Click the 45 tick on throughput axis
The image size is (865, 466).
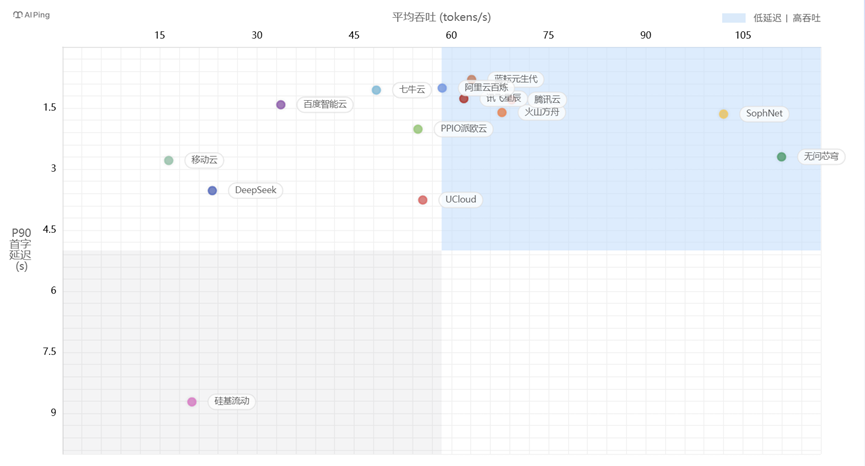354,35
